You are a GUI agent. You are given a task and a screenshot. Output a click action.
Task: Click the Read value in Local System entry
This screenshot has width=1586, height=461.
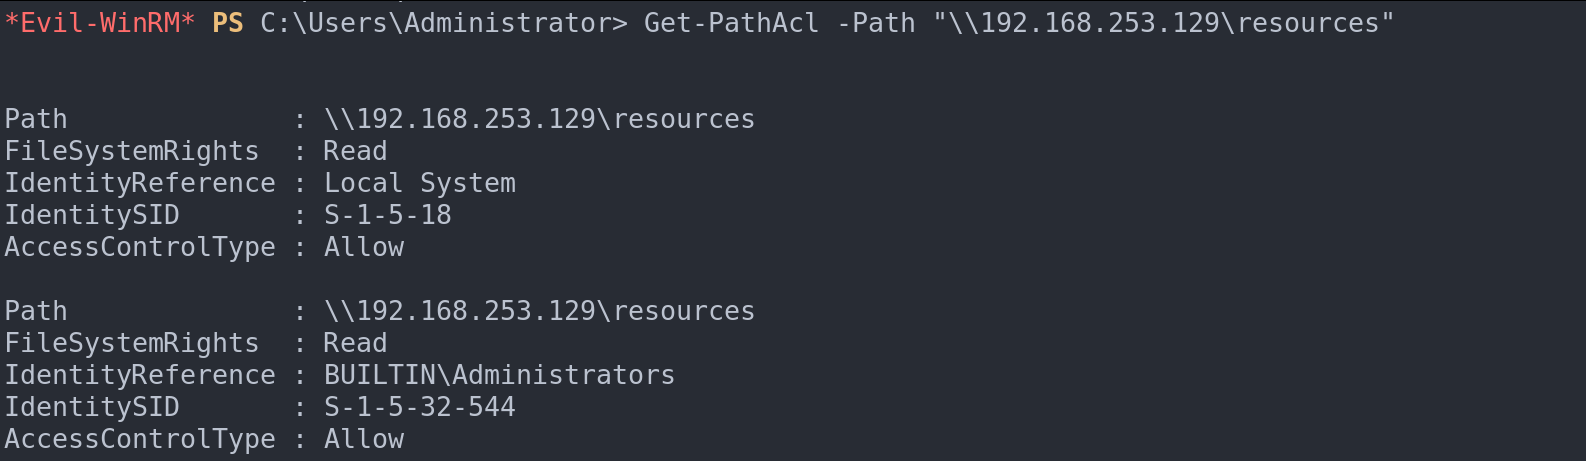pos(355,151)
